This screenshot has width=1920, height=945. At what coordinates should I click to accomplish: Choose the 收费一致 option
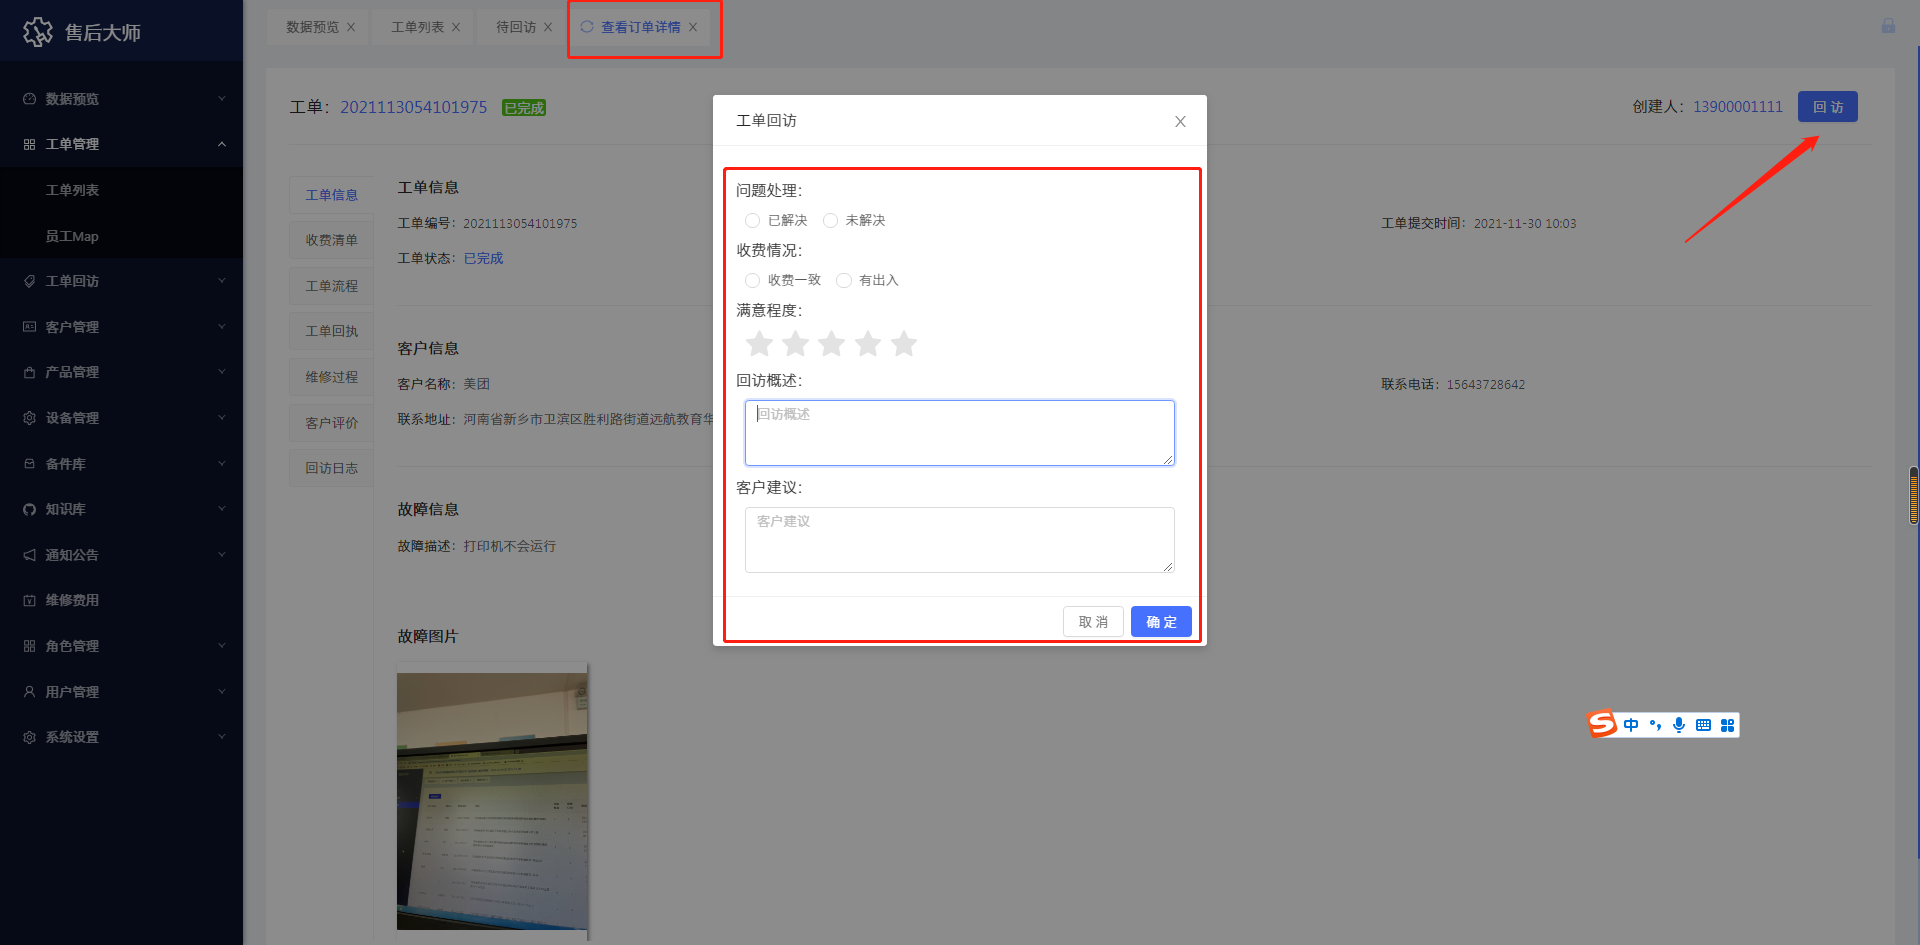click(x=752, y=280)
